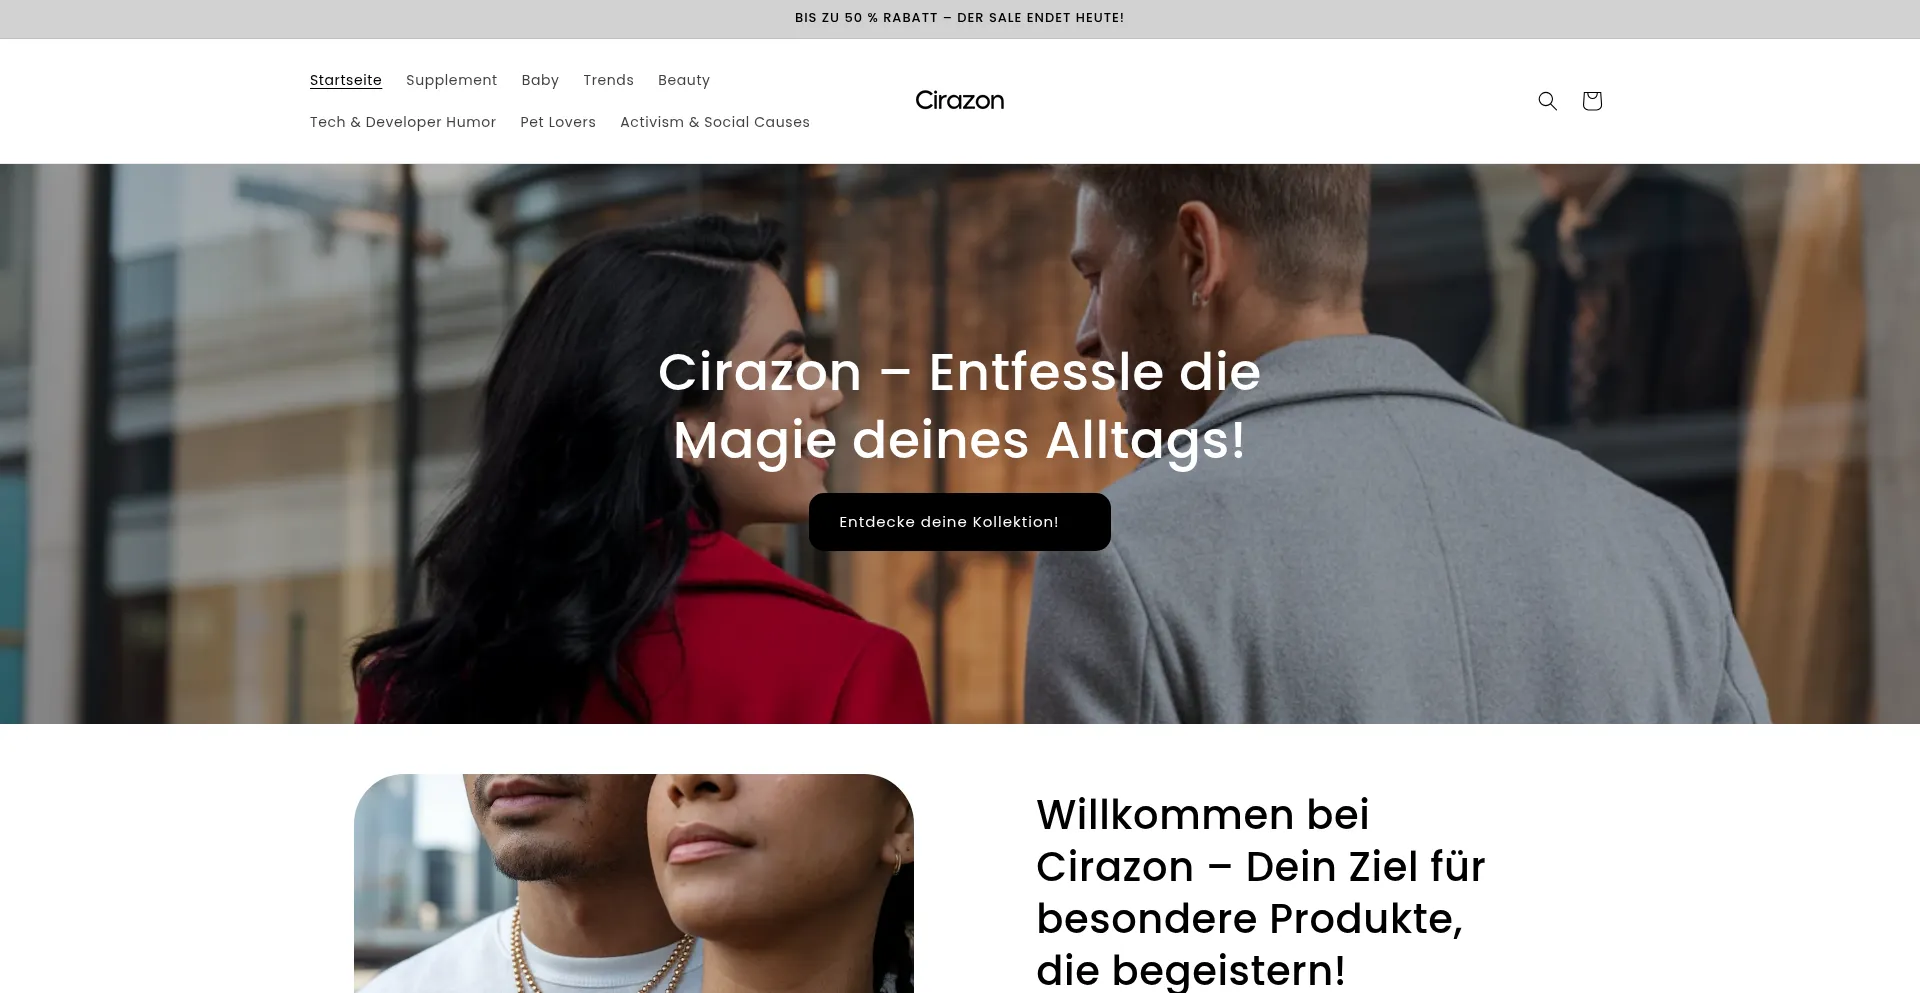Image resolution: width=1920 pixels, height=993 pixels.
Task: Click the sale announcement bar text
Action: click(960, 18)
